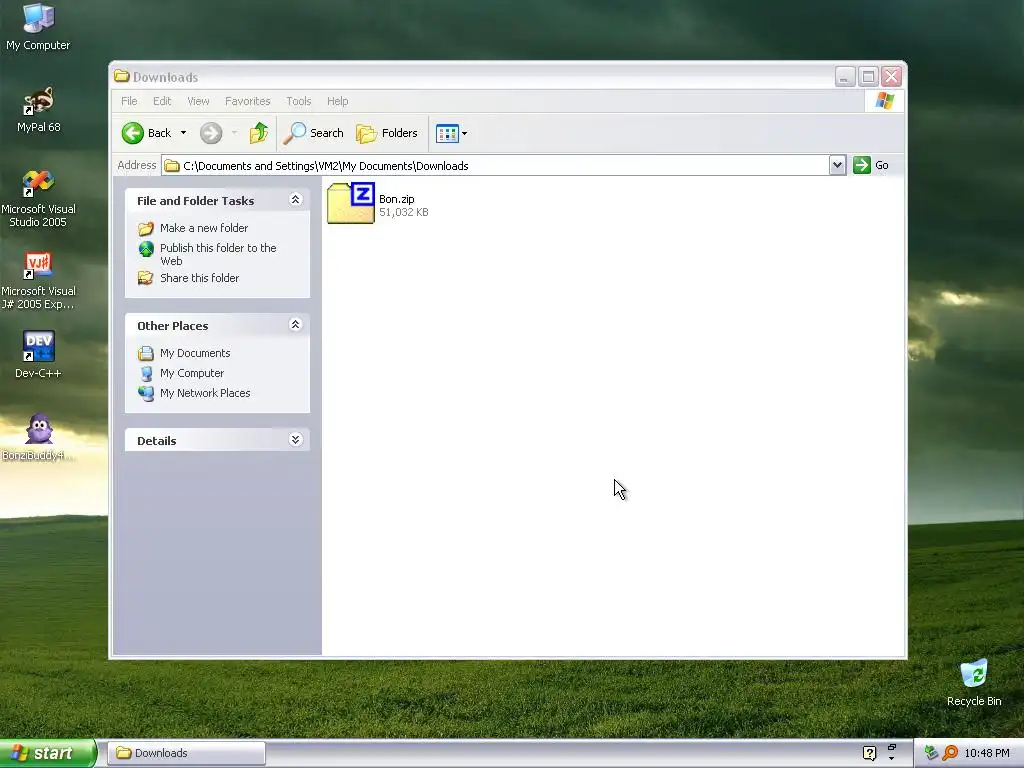Click Publish this folder to the Web
Image resolution: width=1024 pixels, height=768 pixels.
[x=218, y=254]
